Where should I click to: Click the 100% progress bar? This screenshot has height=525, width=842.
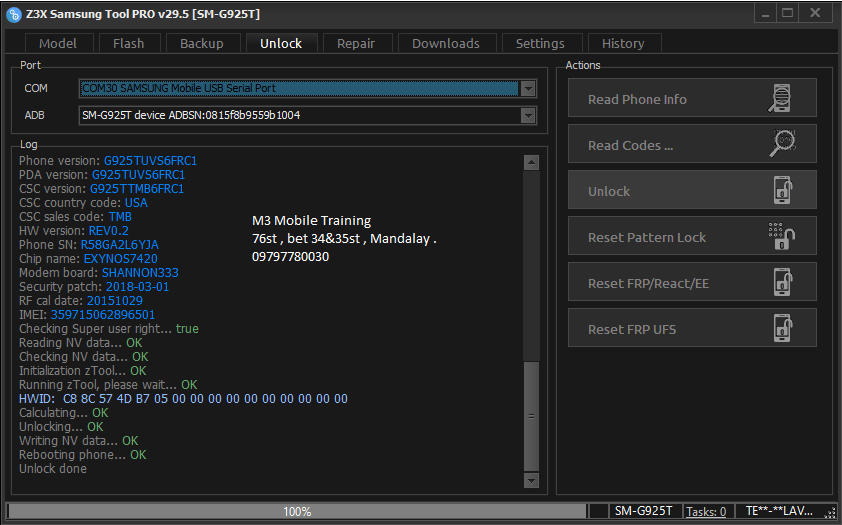[297, 512]
